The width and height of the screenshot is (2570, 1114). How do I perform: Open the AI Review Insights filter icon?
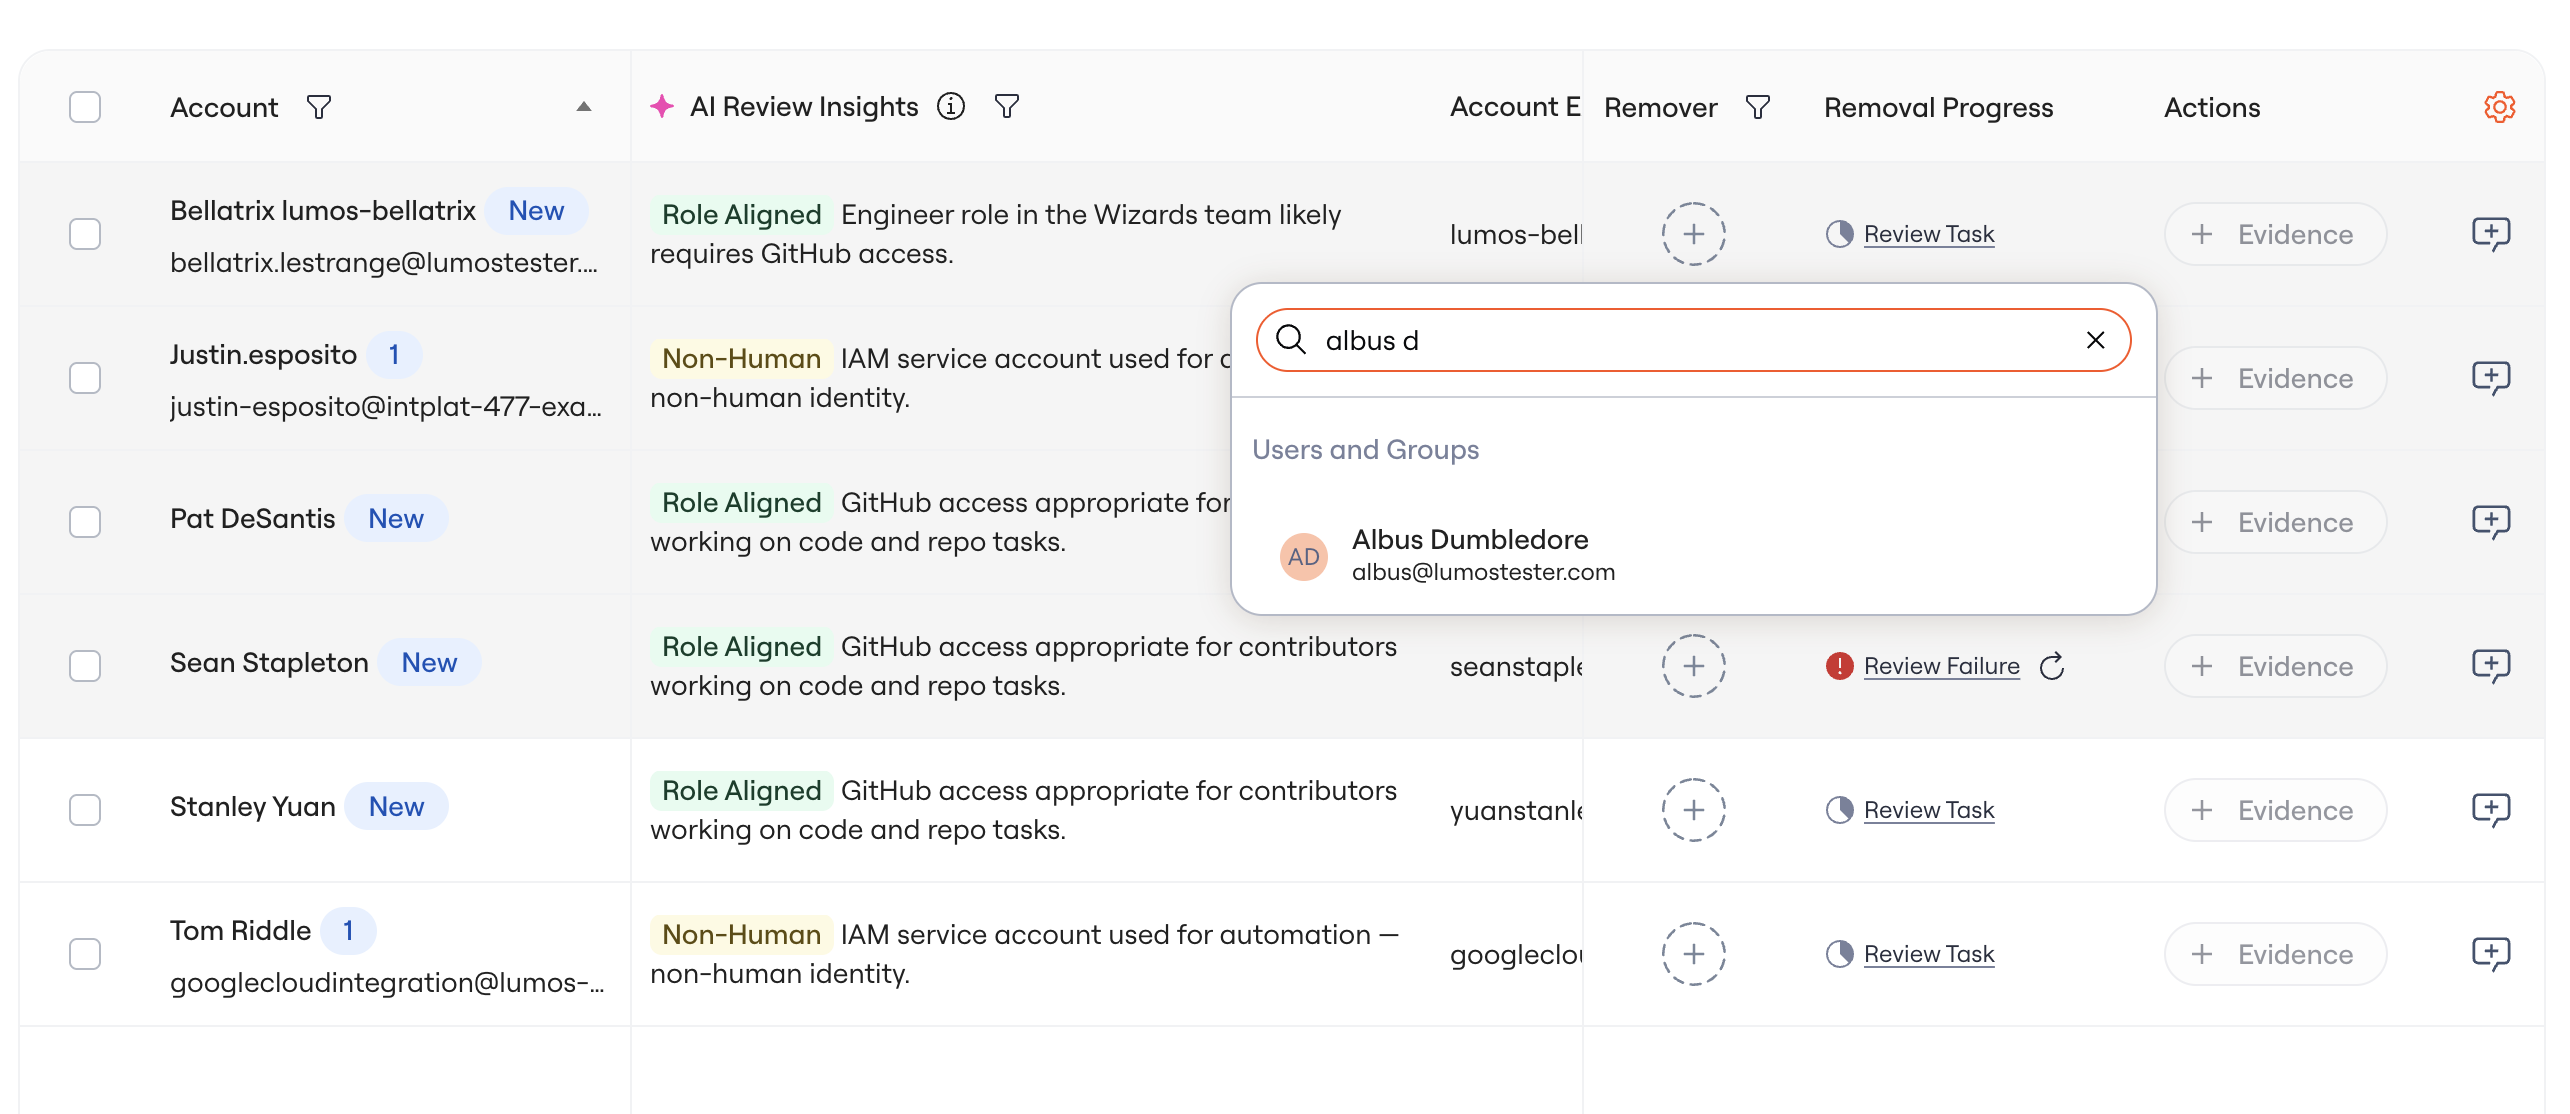1007,106
